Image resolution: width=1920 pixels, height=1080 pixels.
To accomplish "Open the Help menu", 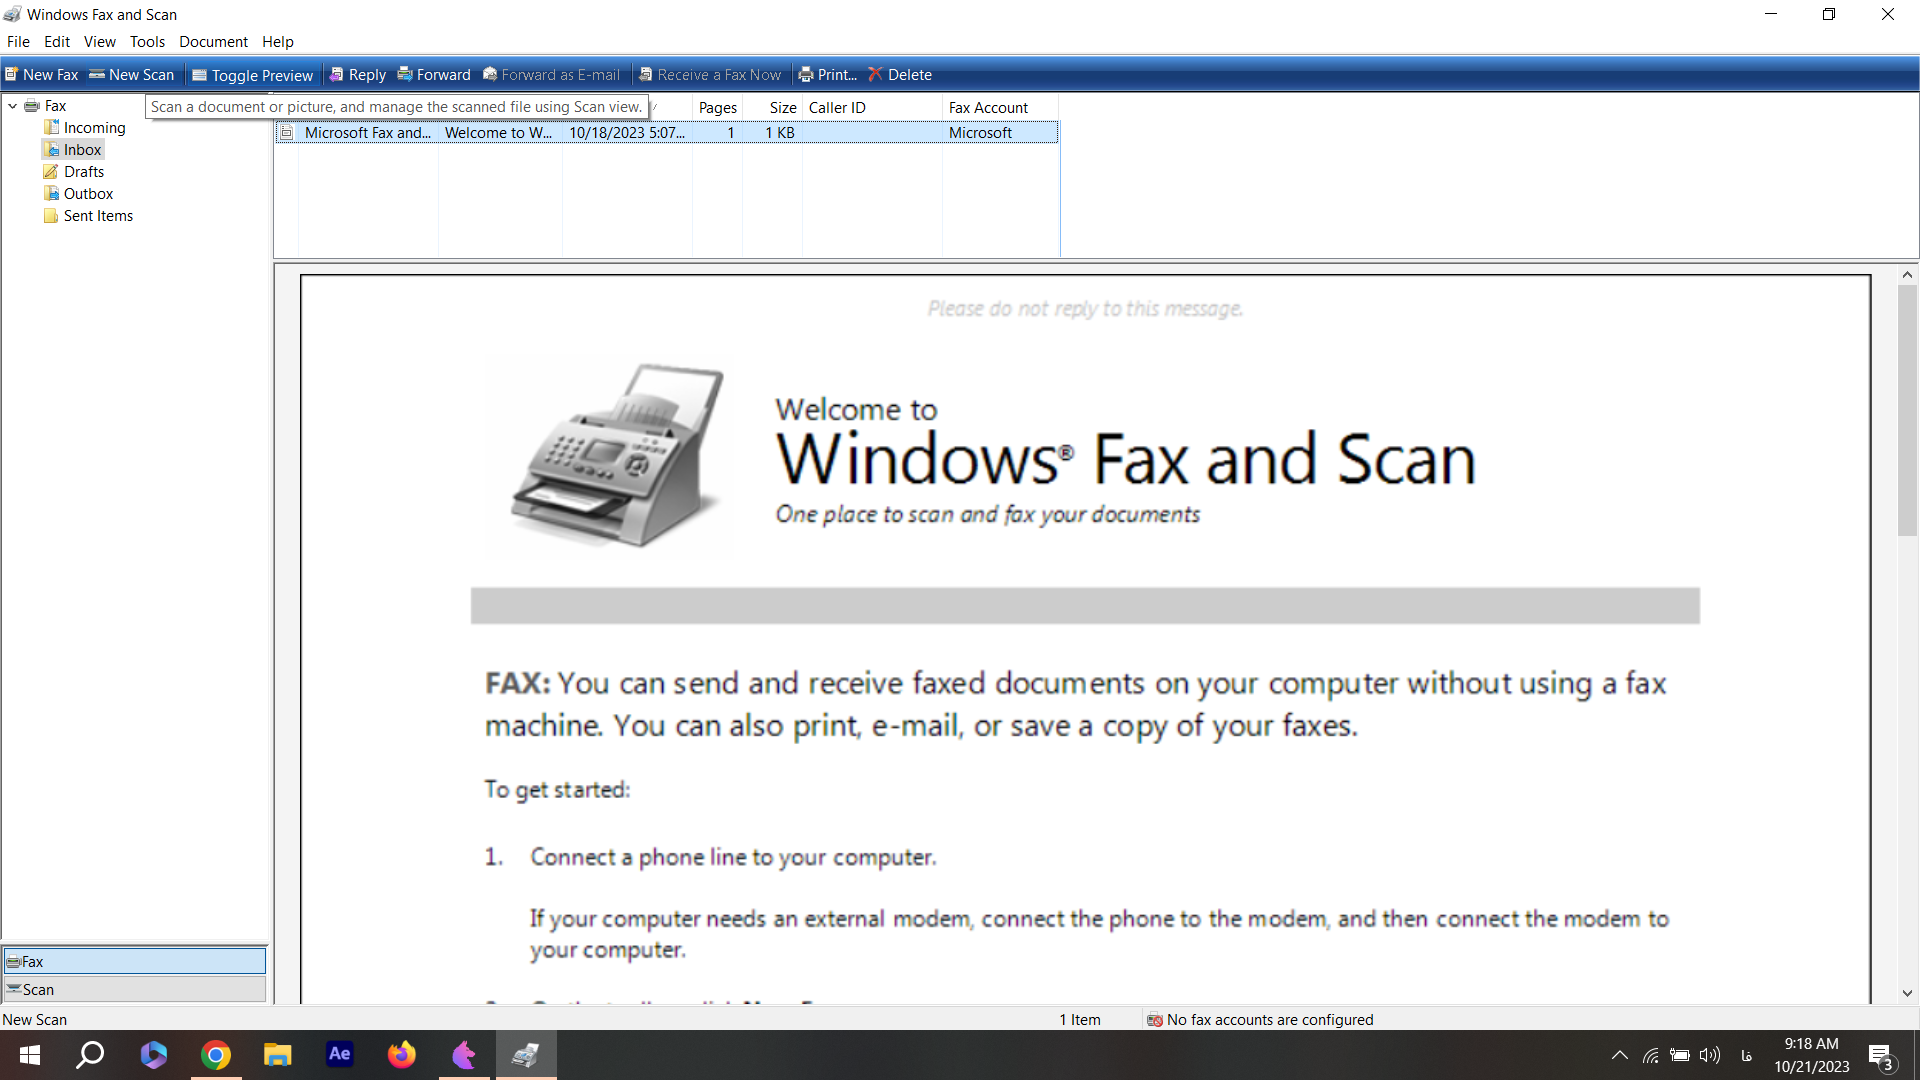I will click(278, 42).
